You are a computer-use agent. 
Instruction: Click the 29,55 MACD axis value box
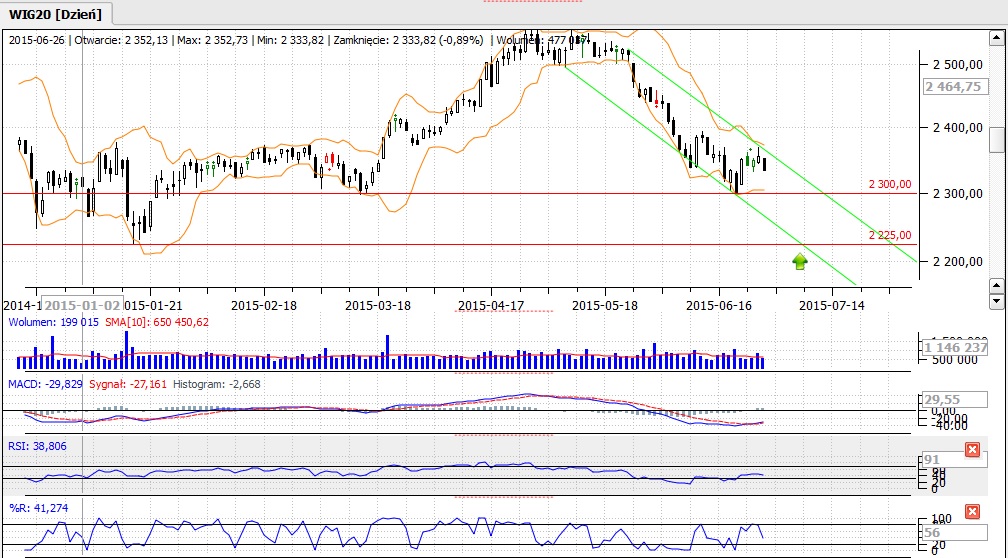943,398
